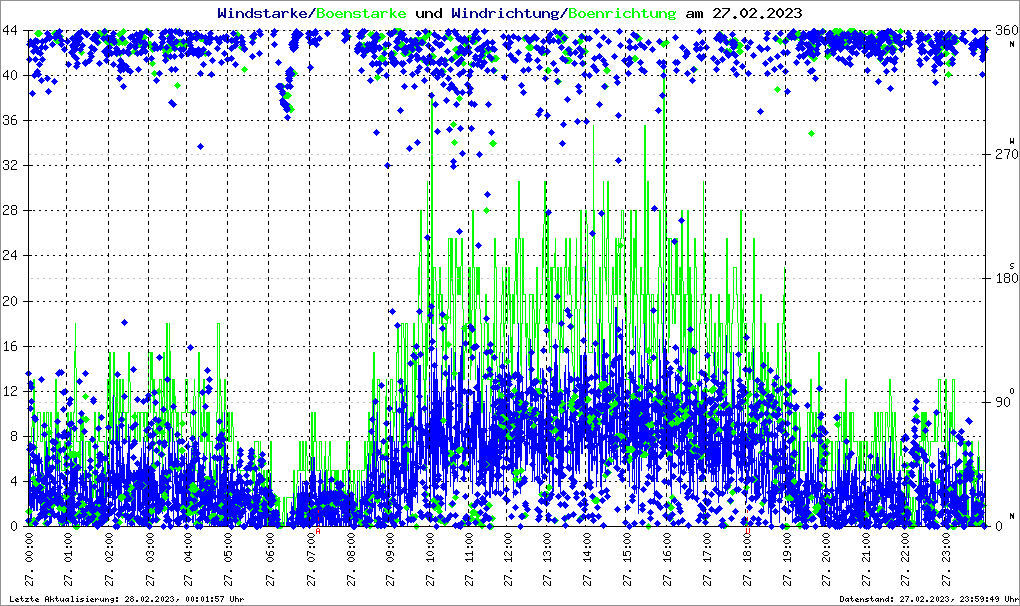Click the wind speed axis label 28
Viewport: 1020px width, 606px height.
(x=10, y=211)
